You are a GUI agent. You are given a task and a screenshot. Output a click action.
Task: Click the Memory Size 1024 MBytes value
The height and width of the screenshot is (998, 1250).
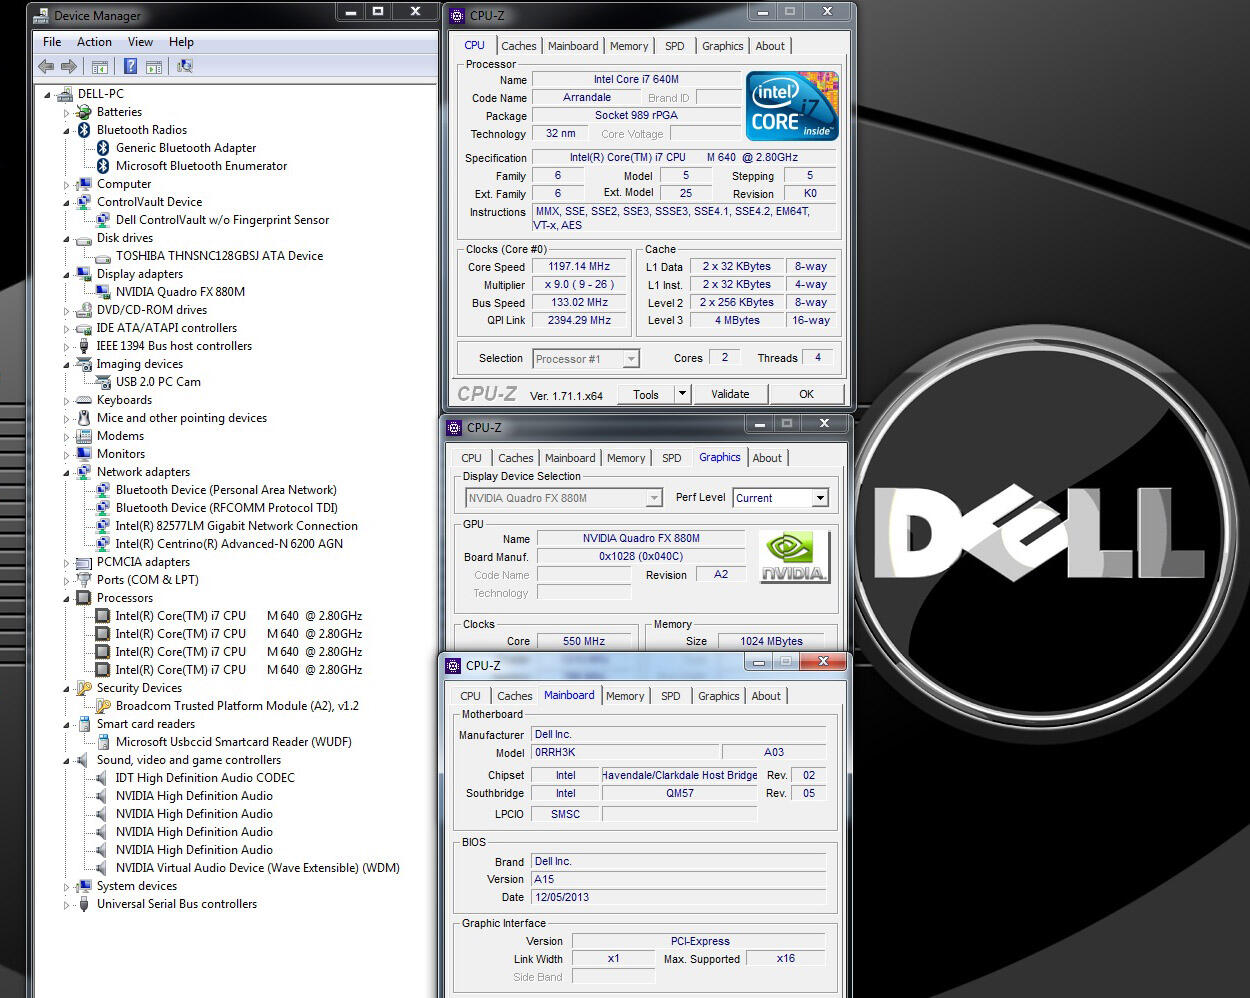tap(771, 641)
